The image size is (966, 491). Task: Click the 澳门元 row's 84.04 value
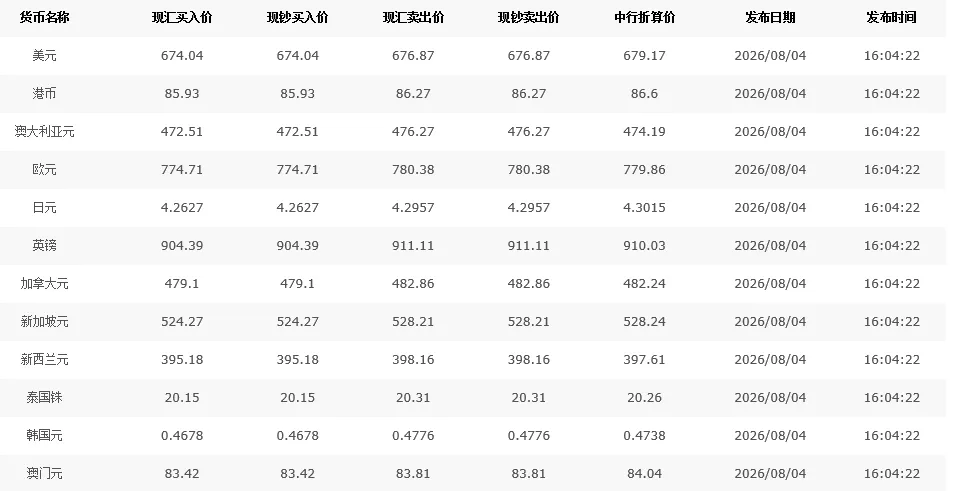pos(644,474)
